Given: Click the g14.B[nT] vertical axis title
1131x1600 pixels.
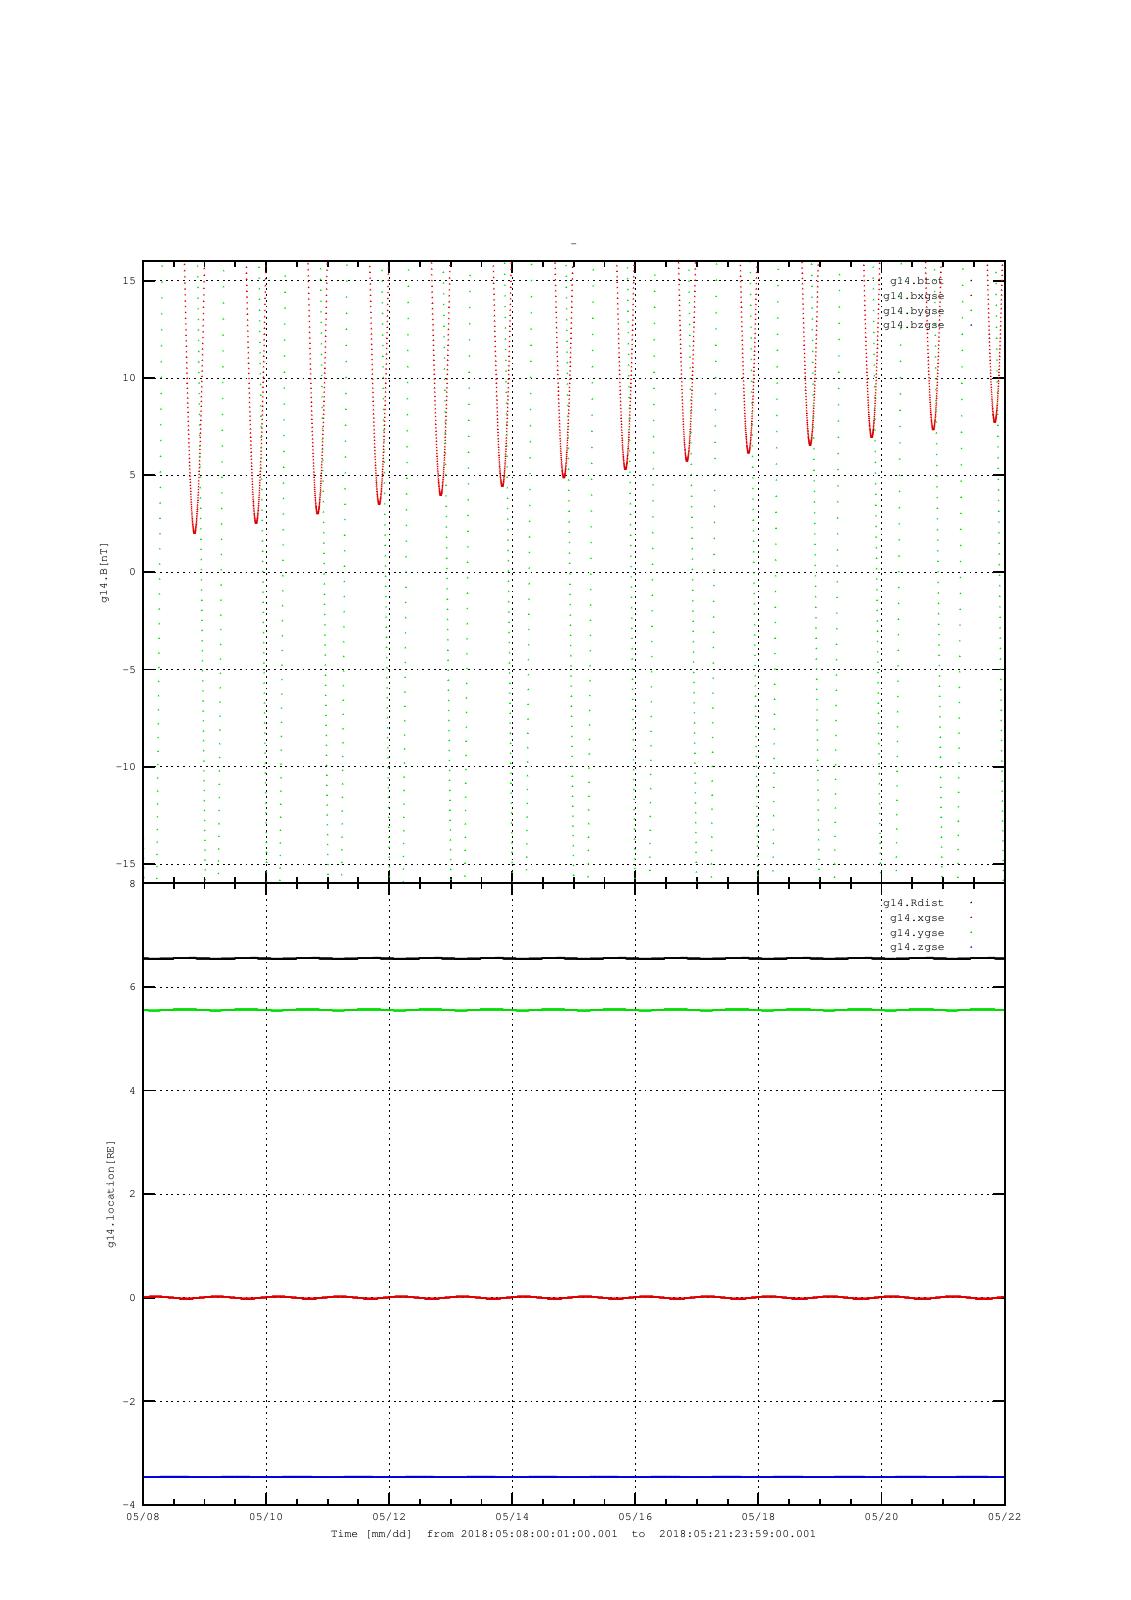Looking at the screenshot, I should click(104, 573).
